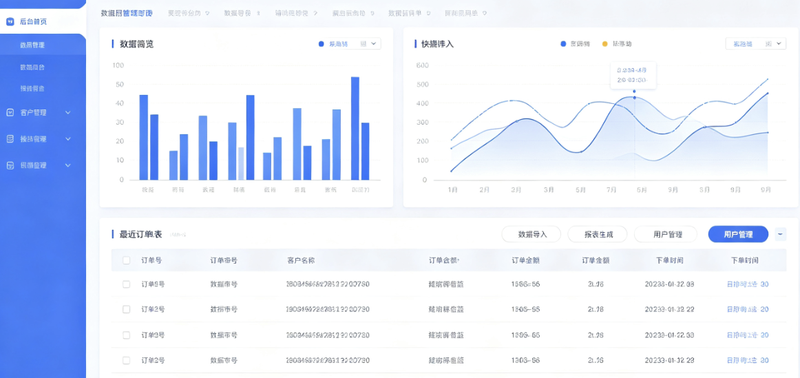Open the blue link in 订单3号 row
800x378 pixels.
point(747,335)
